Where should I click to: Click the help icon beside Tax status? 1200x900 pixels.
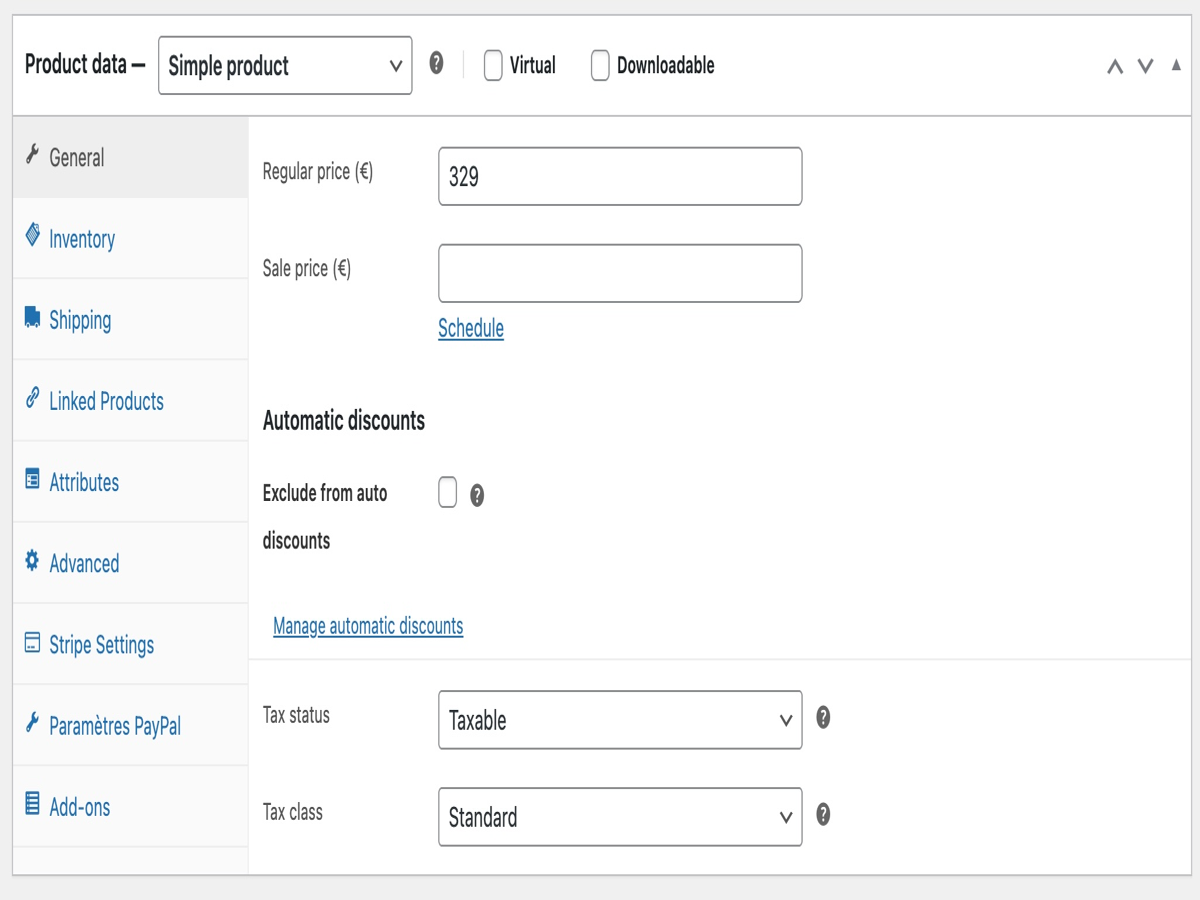(x=822, y=718)
